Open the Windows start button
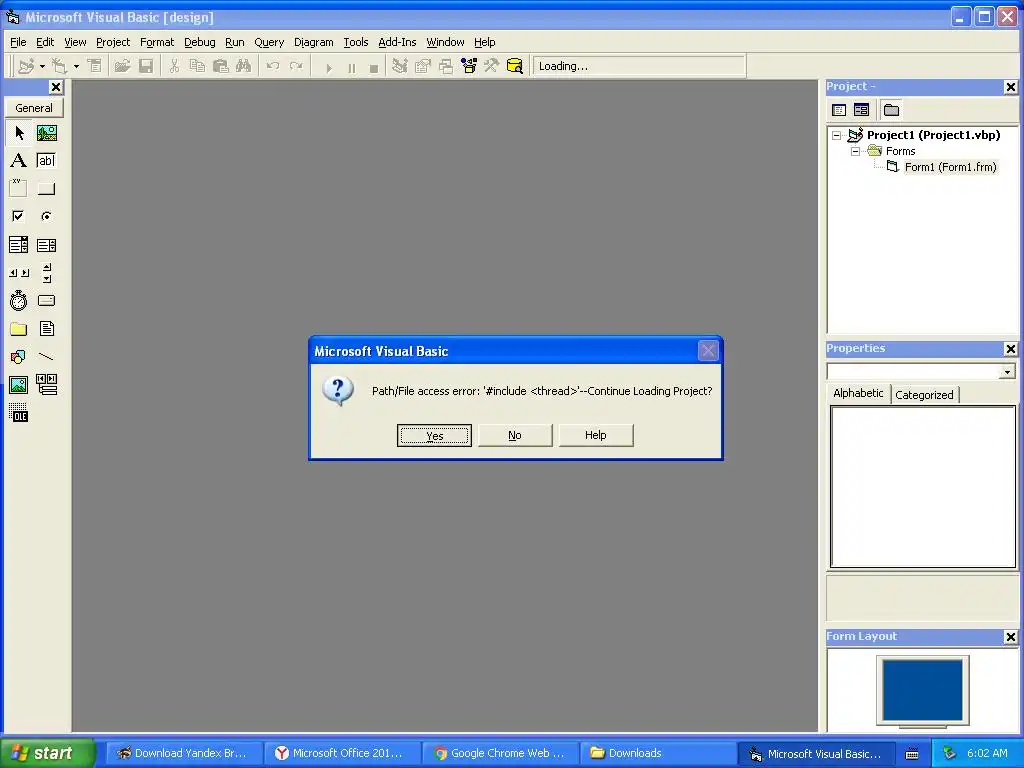Image resolution: width=1024 pixels, height=768 pixels. pos(47,753)
